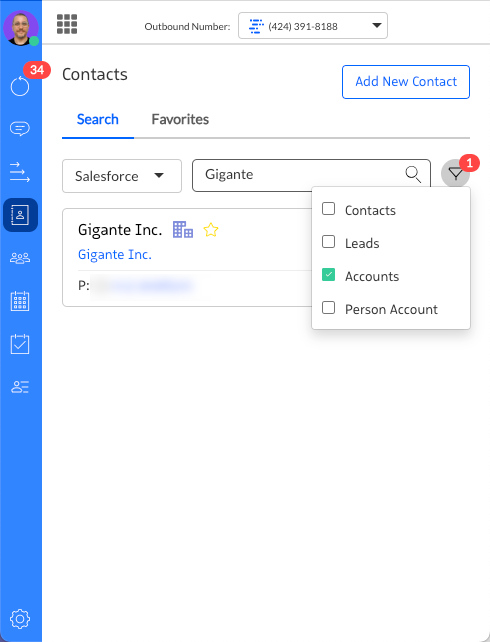This screenshot has width=490, height=642.
Task: Open the activity history icon with badge
Action: 20,86
